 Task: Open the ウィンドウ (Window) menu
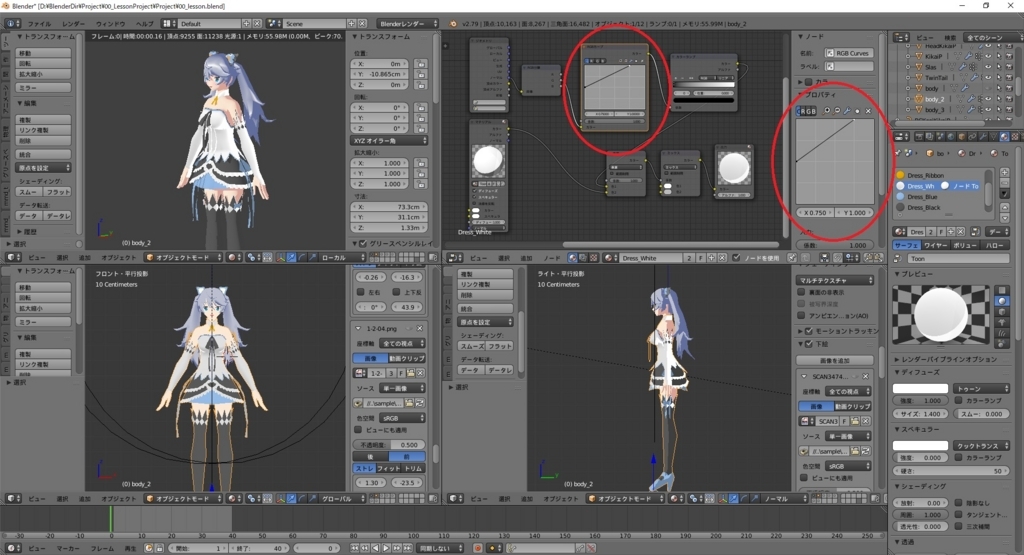click(110, 24)
